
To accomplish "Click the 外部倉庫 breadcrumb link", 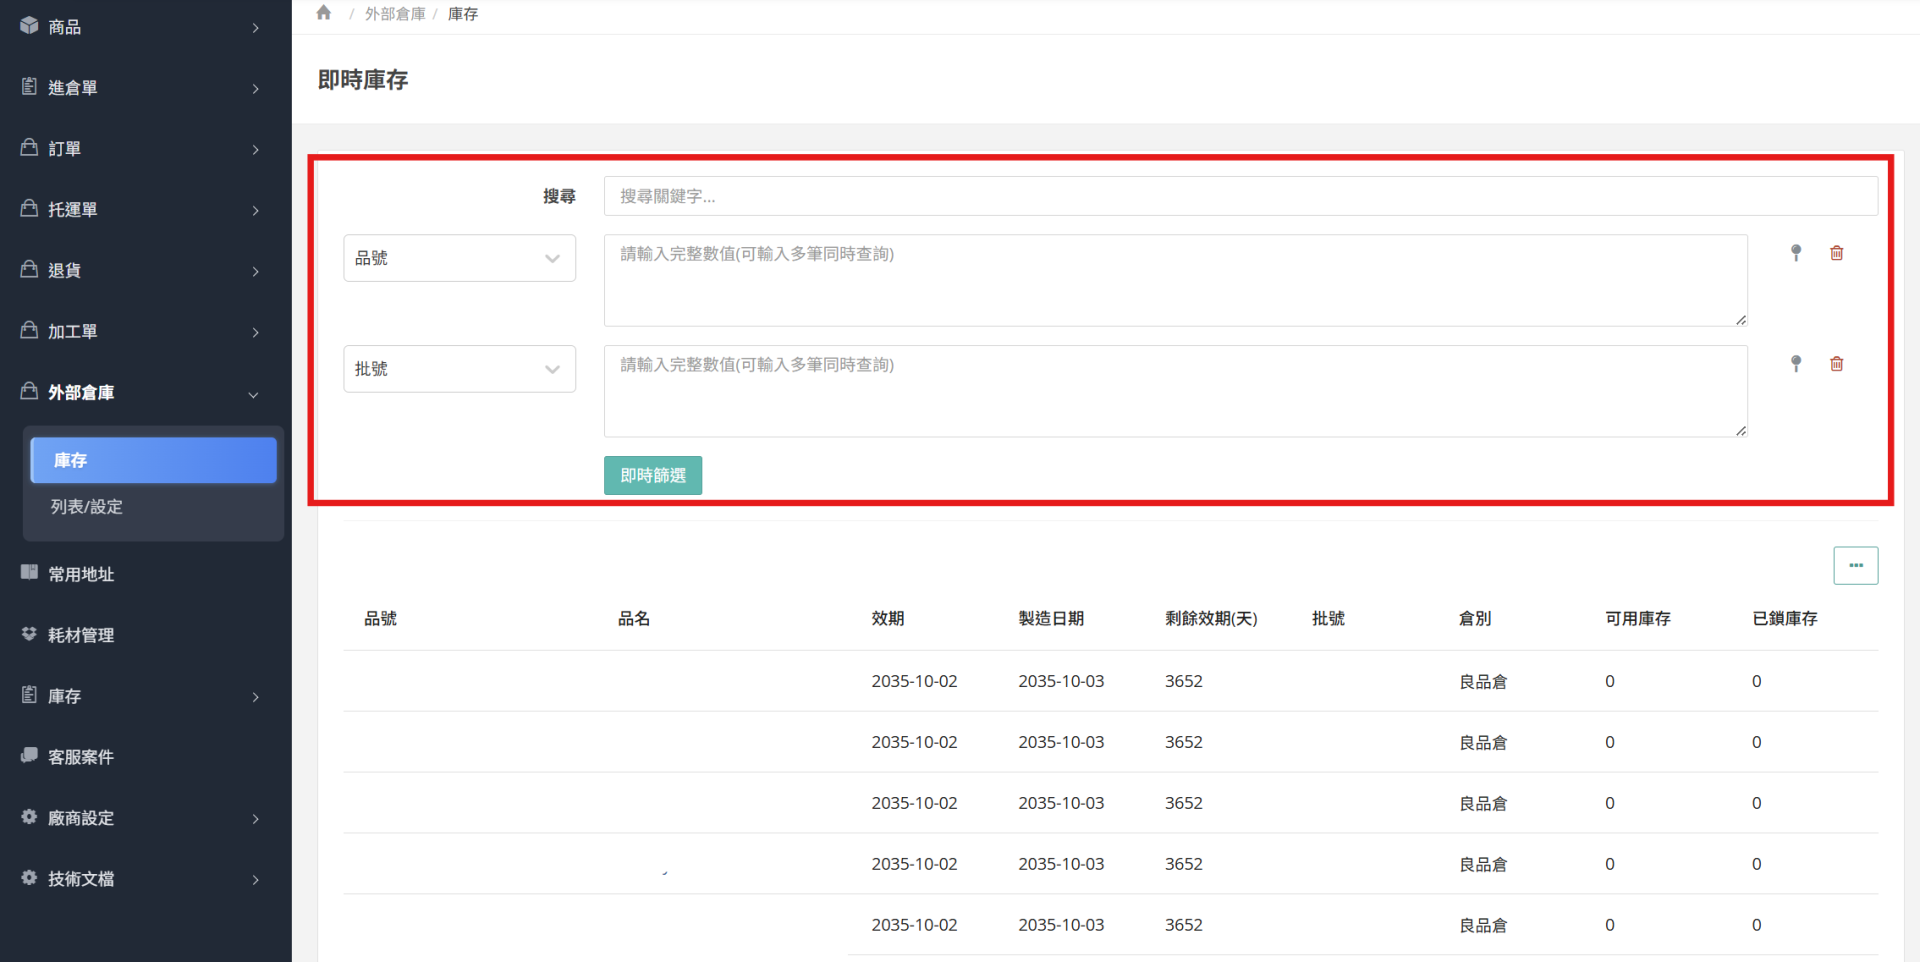I will click(394, 14).
